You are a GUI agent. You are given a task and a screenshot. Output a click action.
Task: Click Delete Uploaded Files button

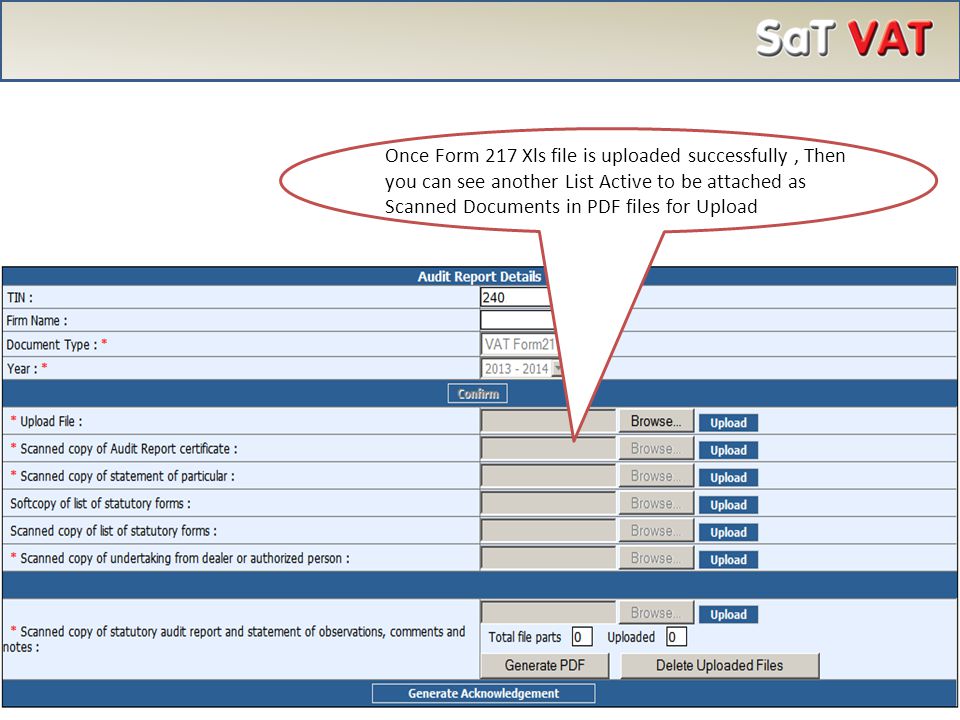pos(720,666)
